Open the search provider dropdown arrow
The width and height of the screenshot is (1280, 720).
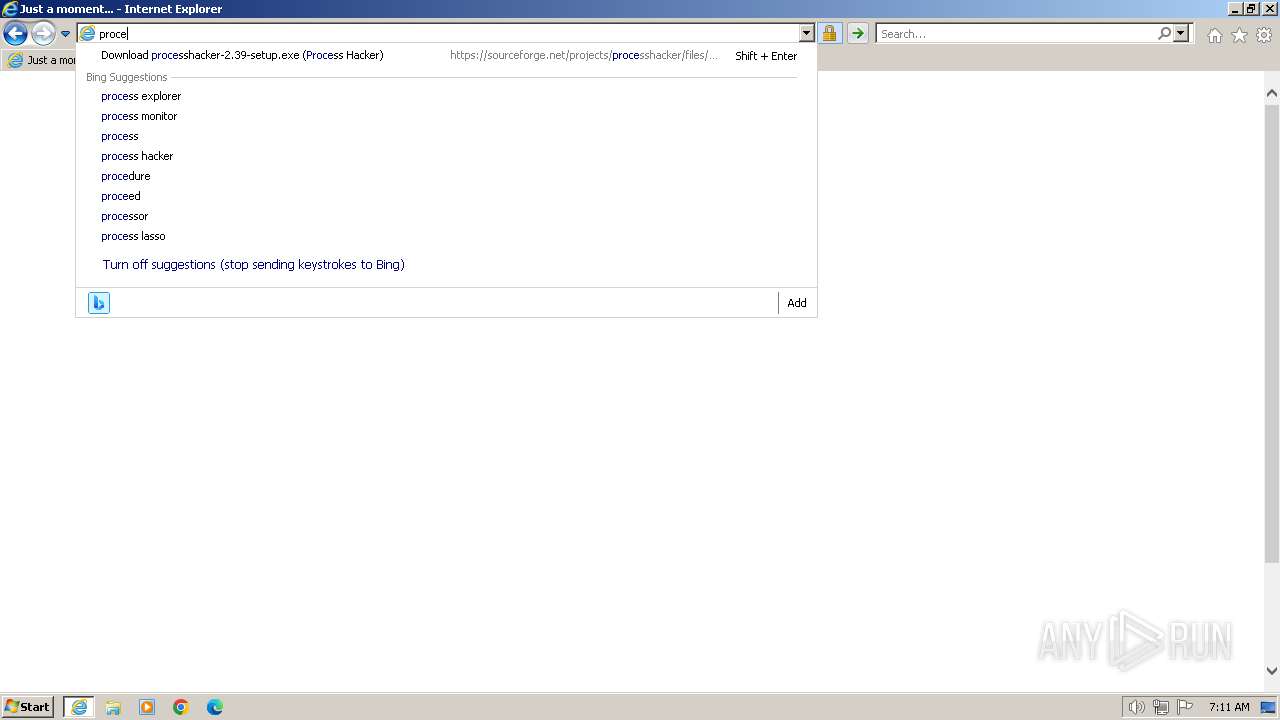(x=1181, y=34)
